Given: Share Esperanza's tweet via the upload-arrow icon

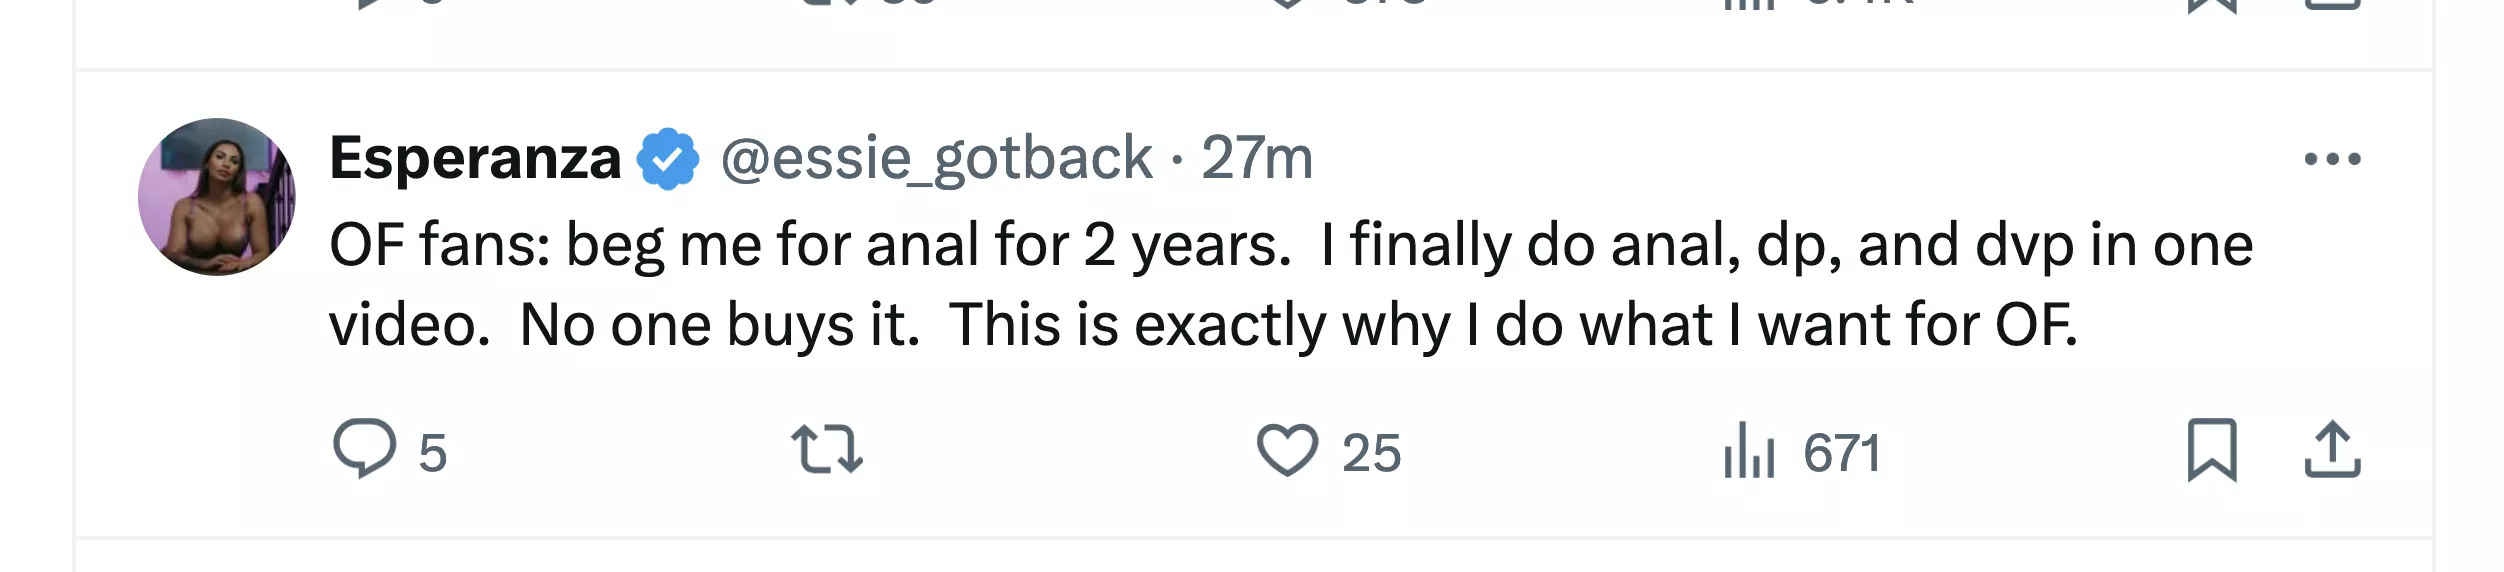Looking at the screenshot, I should pyautogui.click(x=2332, y=450).
